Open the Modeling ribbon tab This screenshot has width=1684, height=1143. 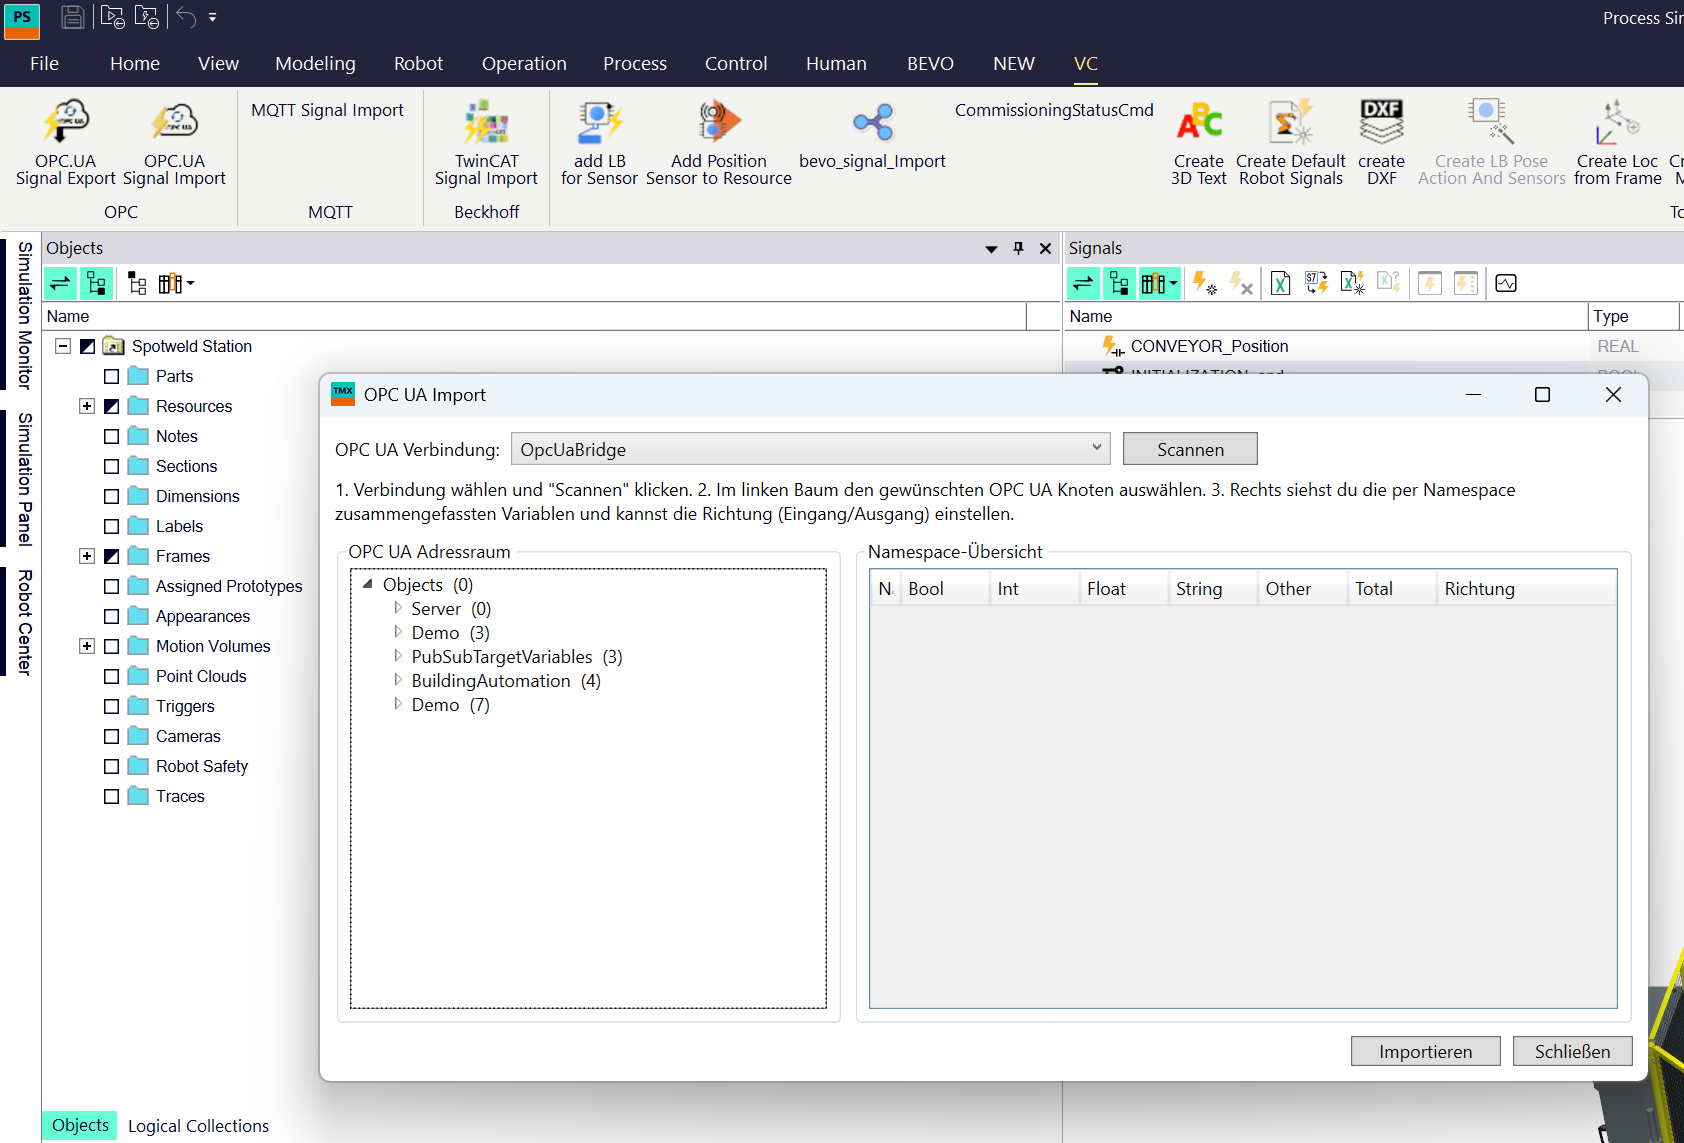315,63
